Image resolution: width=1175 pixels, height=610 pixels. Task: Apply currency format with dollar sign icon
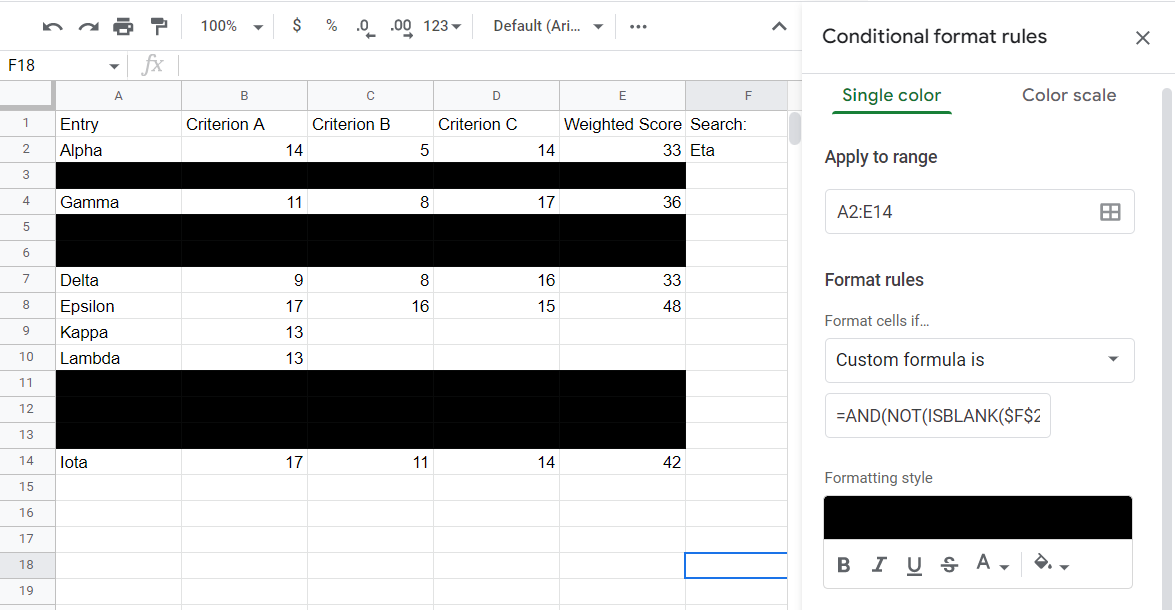pyautogui.click(x=296, y=26)
